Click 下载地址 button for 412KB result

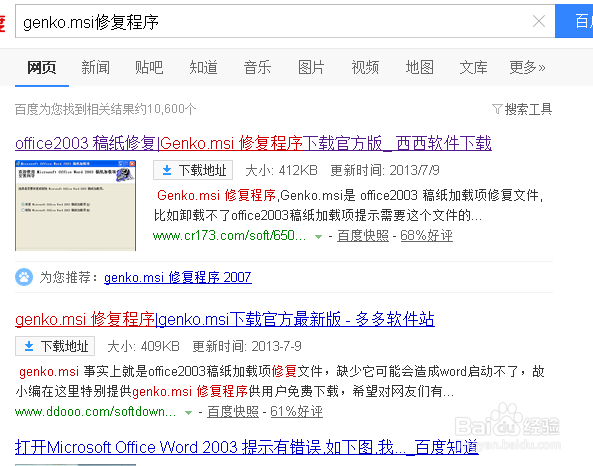tap(193, 170)
